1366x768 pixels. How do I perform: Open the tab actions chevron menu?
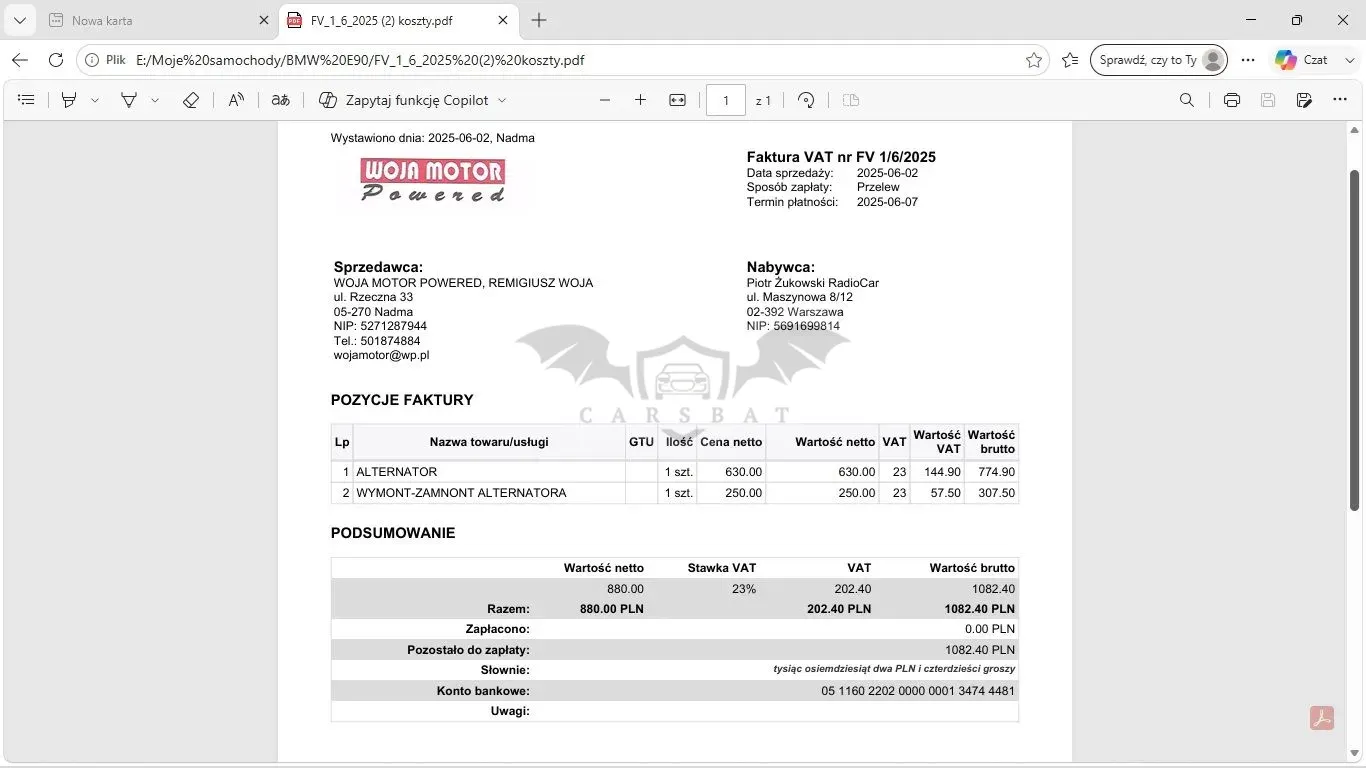coord(19,20)
